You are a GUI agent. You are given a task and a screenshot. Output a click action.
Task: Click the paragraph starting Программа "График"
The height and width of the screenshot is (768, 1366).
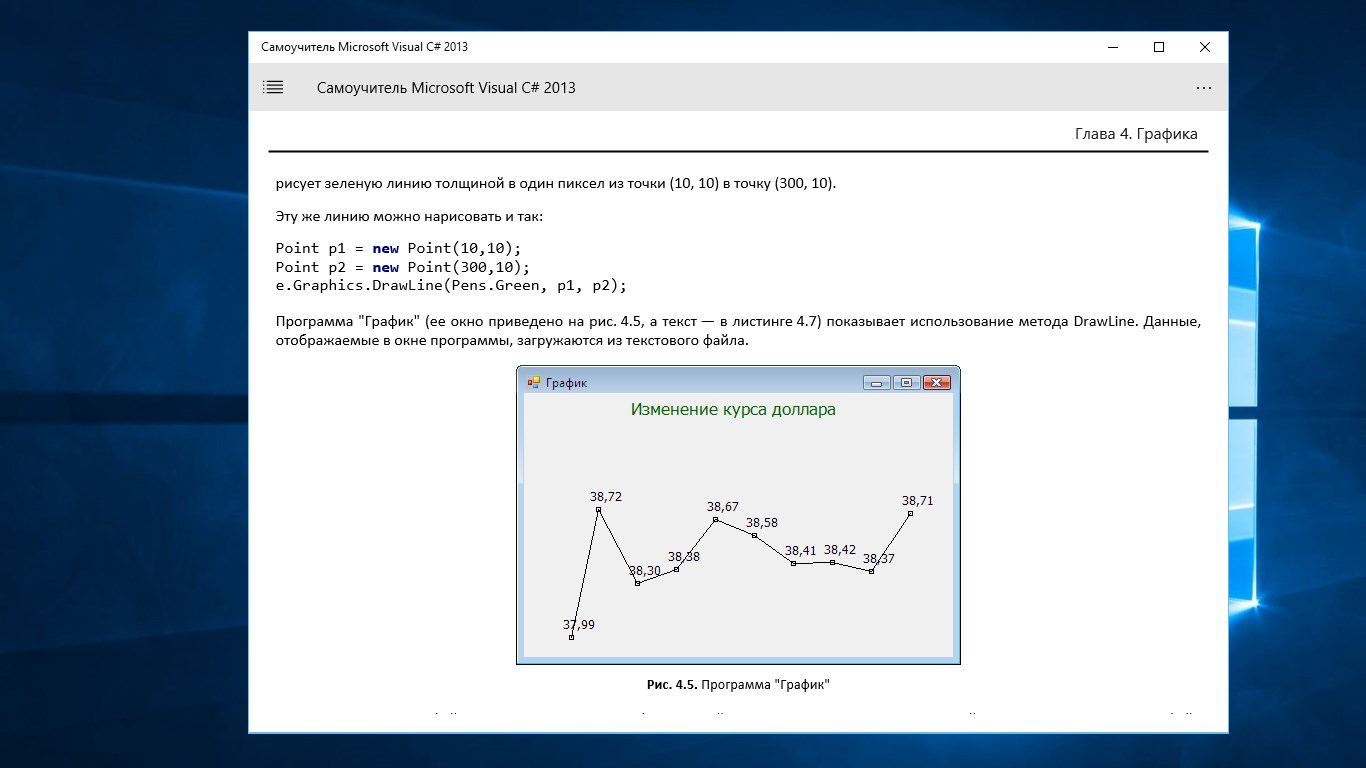point(738,331)
